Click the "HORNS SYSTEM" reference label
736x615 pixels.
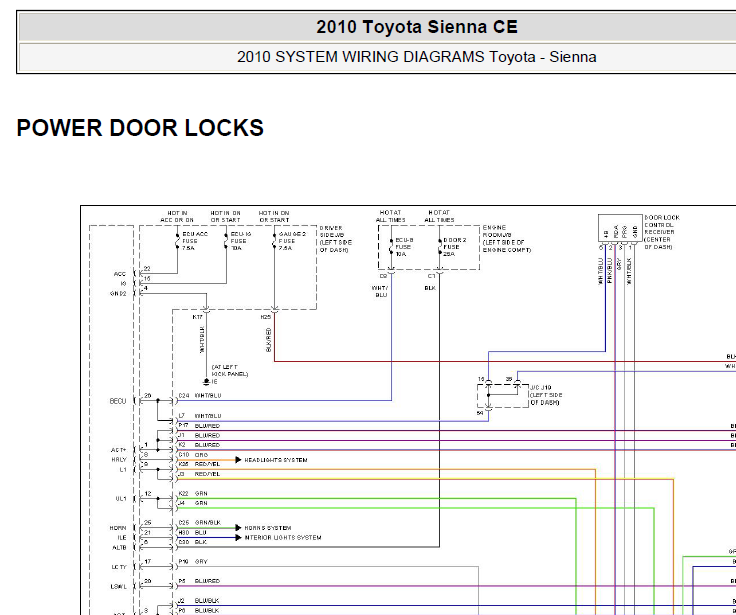268,528
